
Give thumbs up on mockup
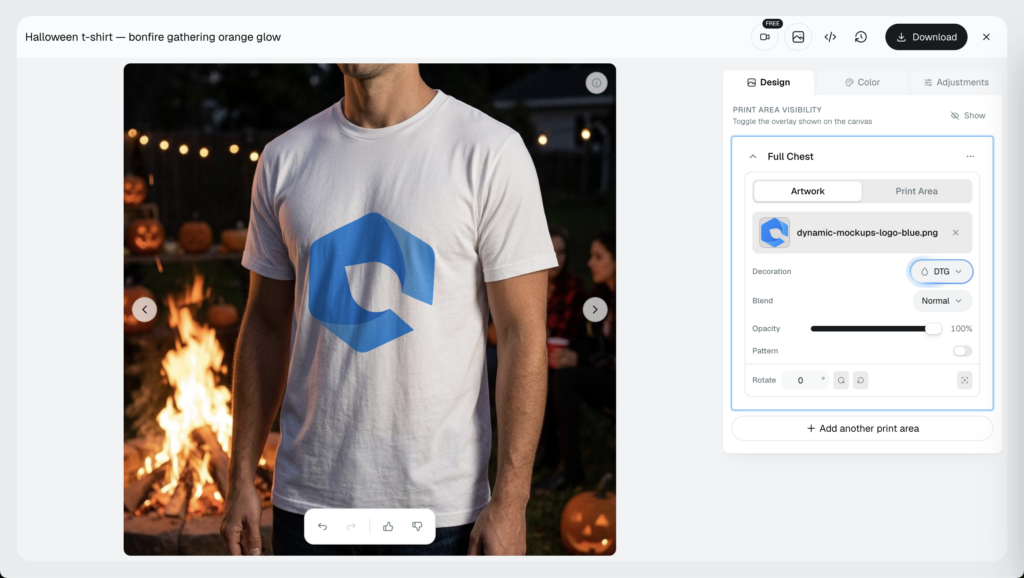point(388,526)
